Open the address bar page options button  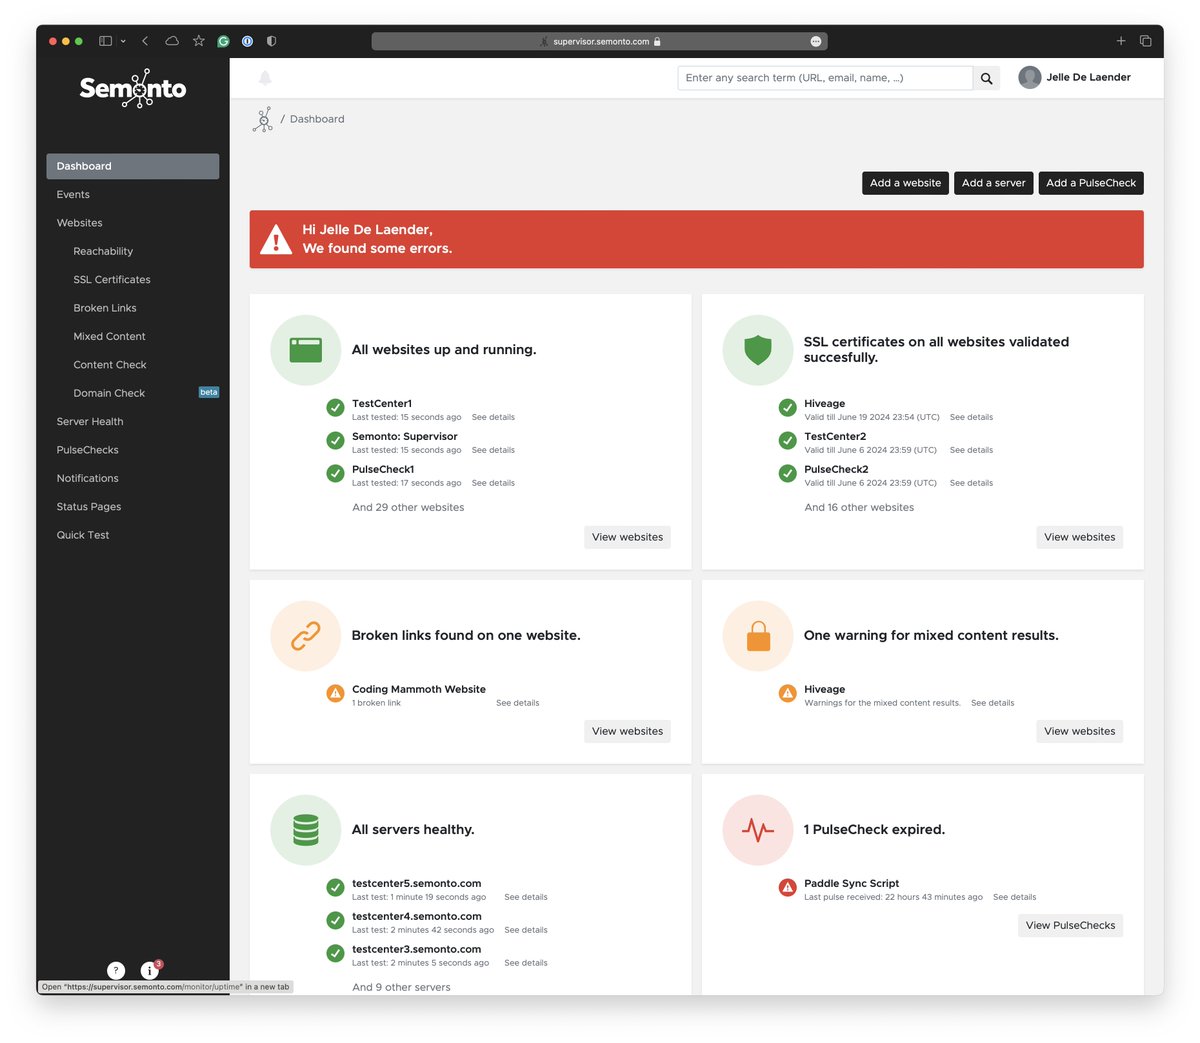tap(816, 41)
